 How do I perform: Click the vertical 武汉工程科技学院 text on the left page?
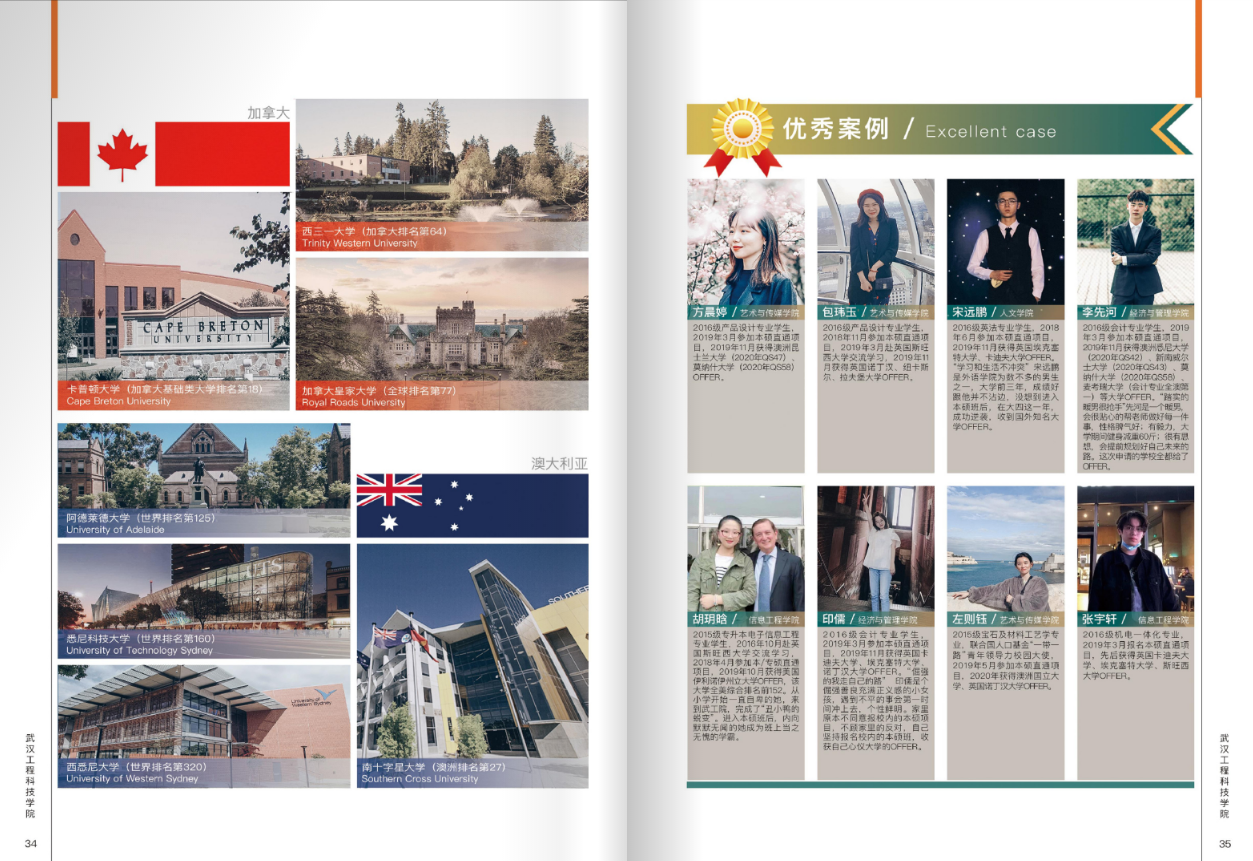click(x=31, y=776)
